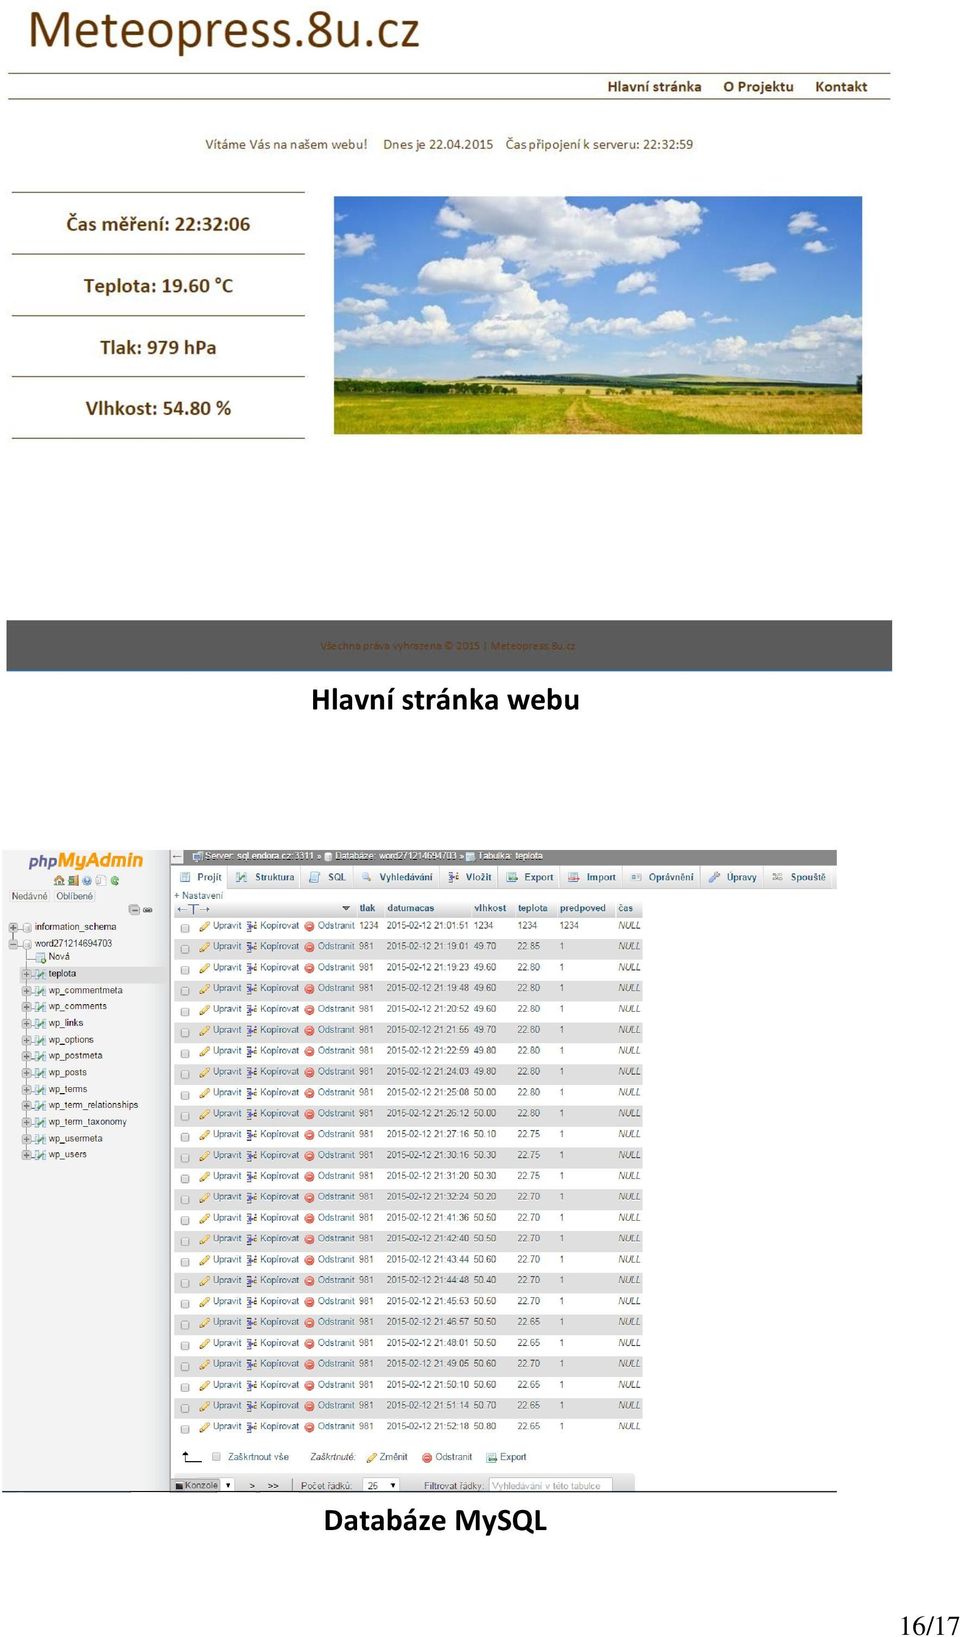Sort by teplota column header
Image resolution: width=960 pixels, height=1637 pixels.
[x=533, y=909]
